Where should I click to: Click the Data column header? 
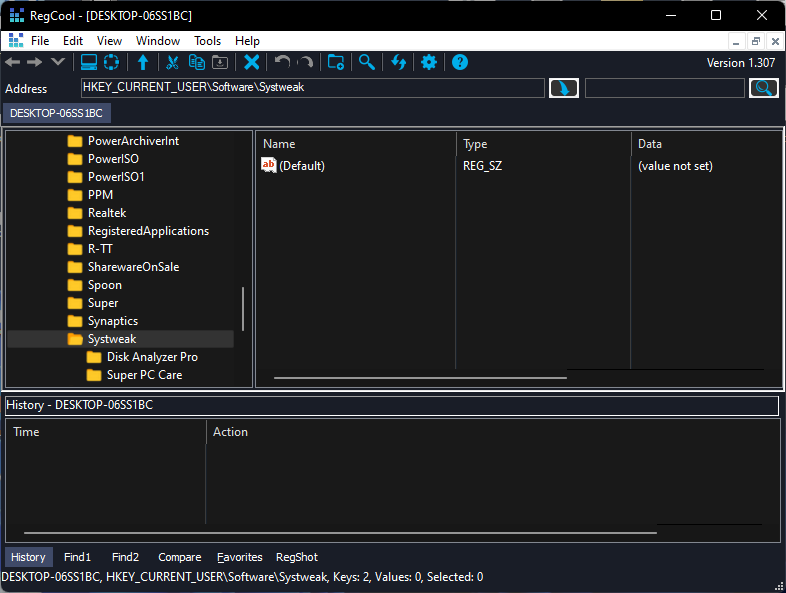[706, 144]
